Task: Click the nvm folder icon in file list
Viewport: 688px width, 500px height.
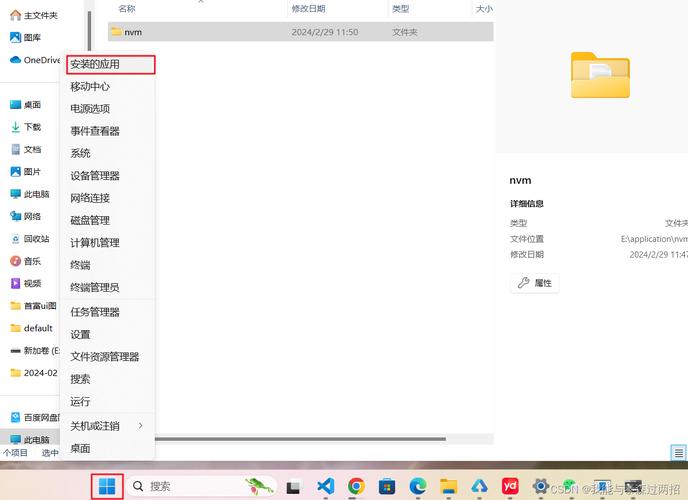Action: pos(116,32)
